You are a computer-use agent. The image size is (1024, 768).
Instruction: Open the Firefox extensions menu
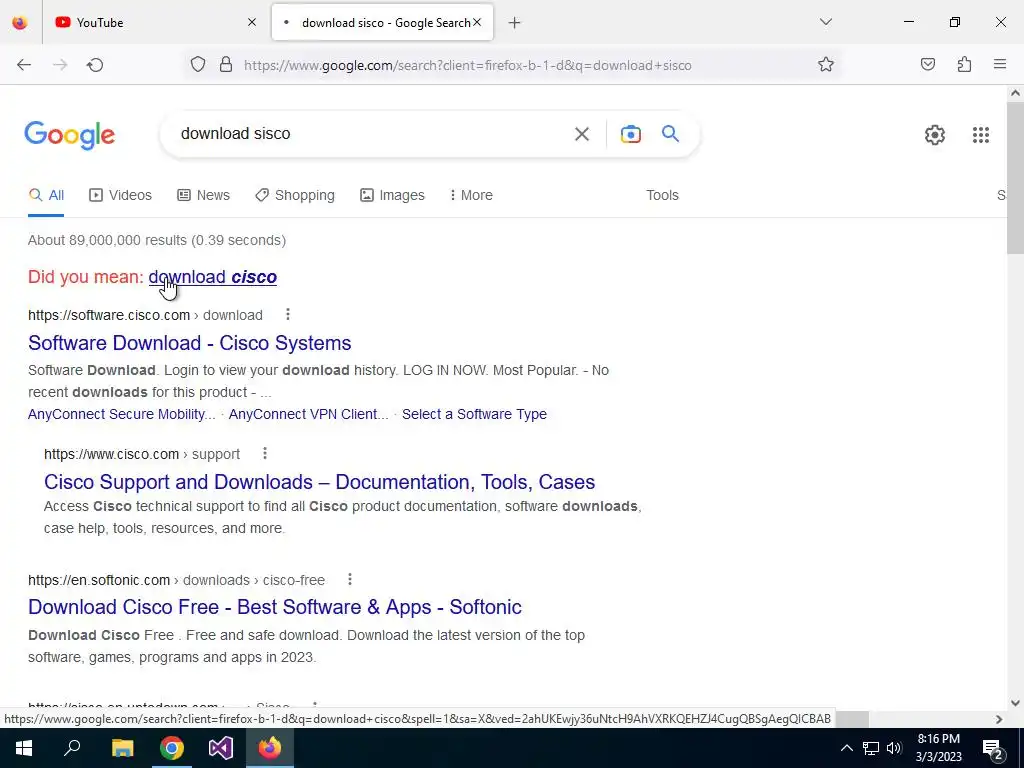(x=964, y=65)
